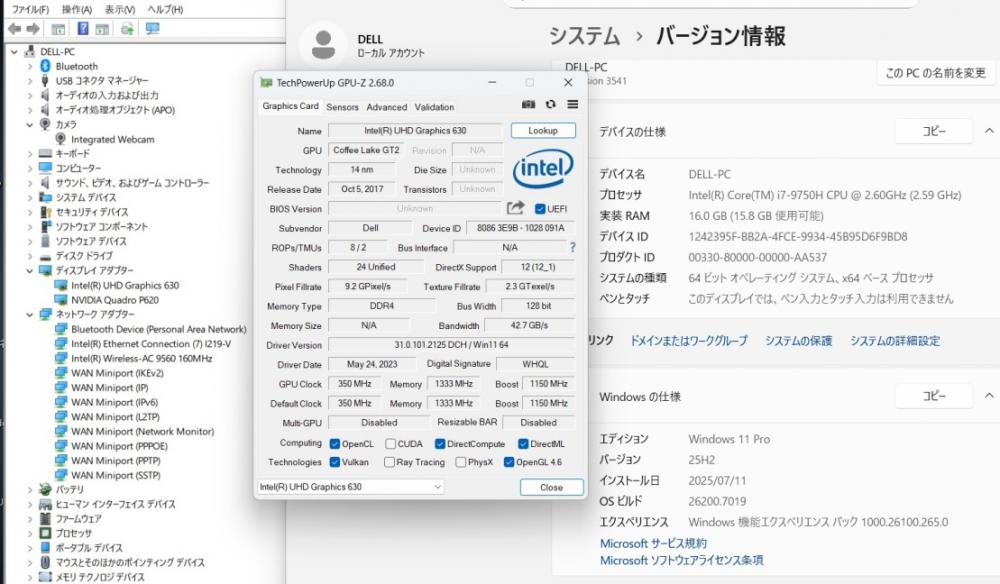Expand the Bluetooth category
This screenshot has height=584, width=1000.
(x=29, y=66)
